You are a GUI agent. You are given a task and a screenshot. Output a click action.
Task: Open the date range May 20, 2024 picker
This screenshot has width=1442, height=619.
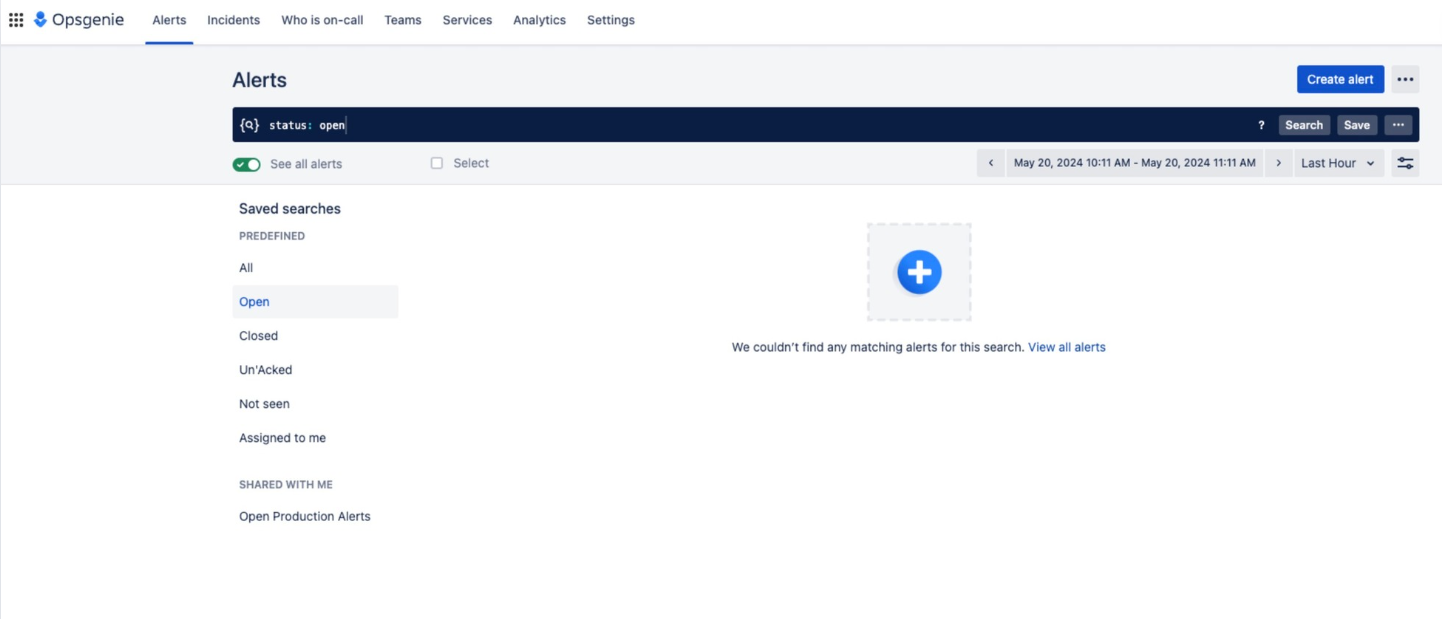pyautogui.click(x=1134, y=163)
